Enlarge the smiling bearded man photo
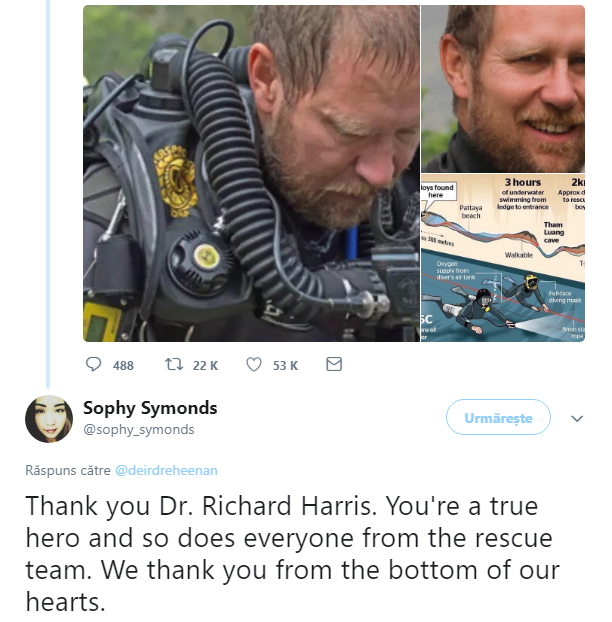Viewport: 612px width, 622px height. [503, 89]
